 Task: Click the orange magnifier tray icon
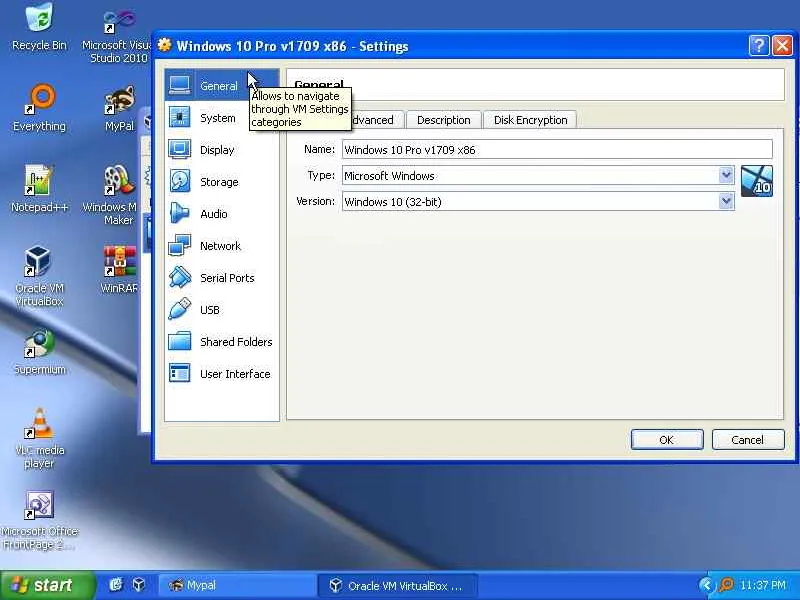click(x=726, y=585)
